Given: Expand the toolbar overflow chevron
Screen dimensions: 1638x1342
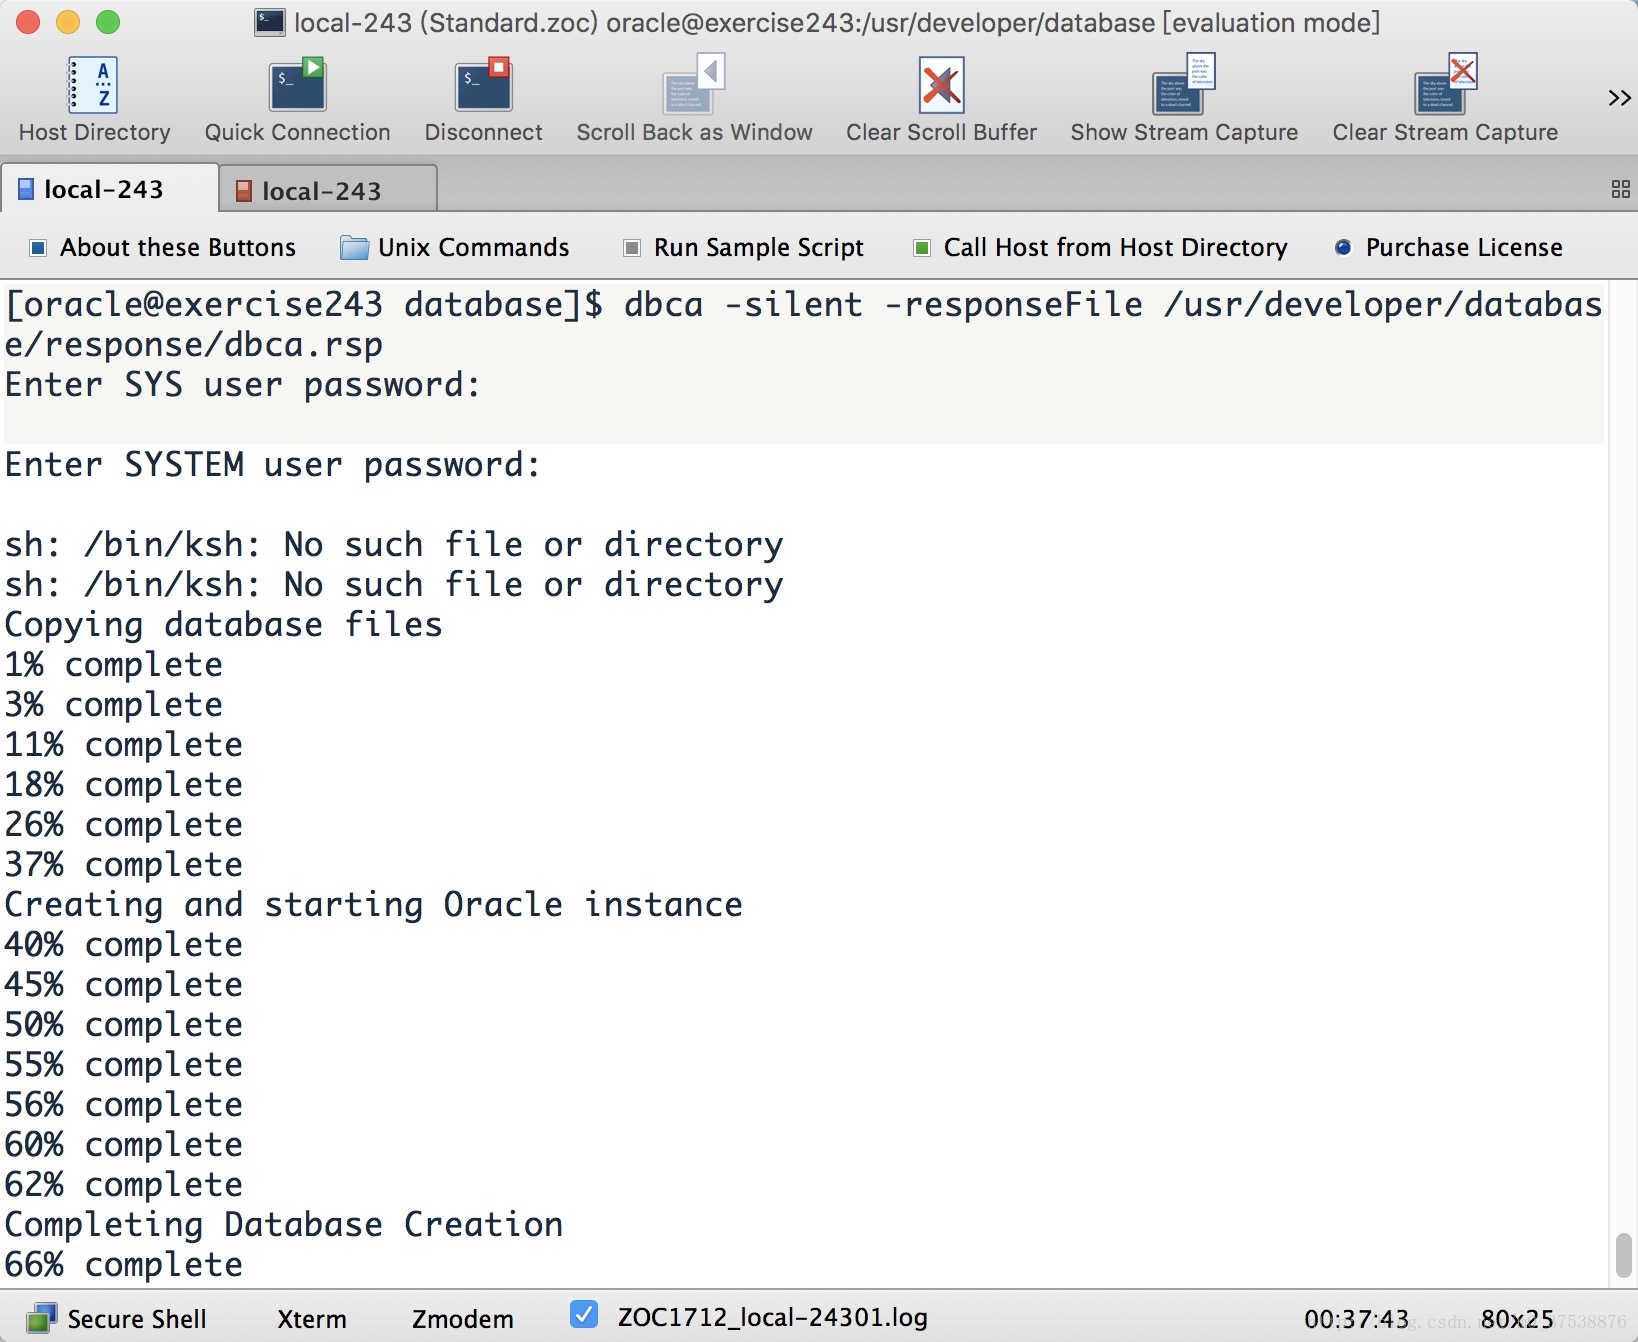Looking at the screenshot, I should click(x=1619, y=98).
